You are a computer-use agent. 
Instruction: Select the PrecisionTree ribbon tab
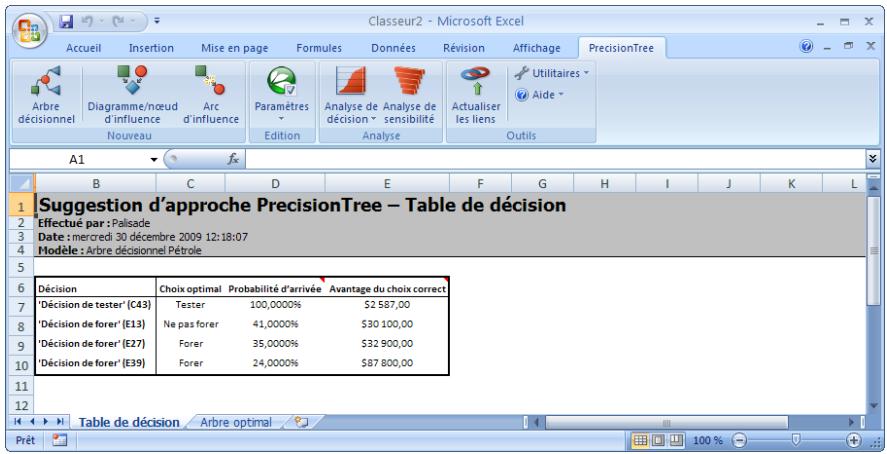point(621,48)
